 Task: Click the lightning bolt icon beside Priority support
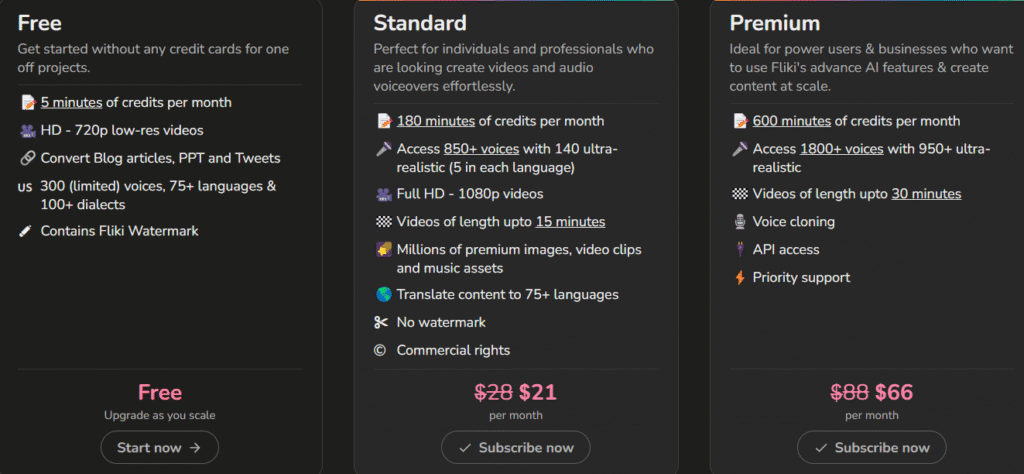tap(739, 278)
